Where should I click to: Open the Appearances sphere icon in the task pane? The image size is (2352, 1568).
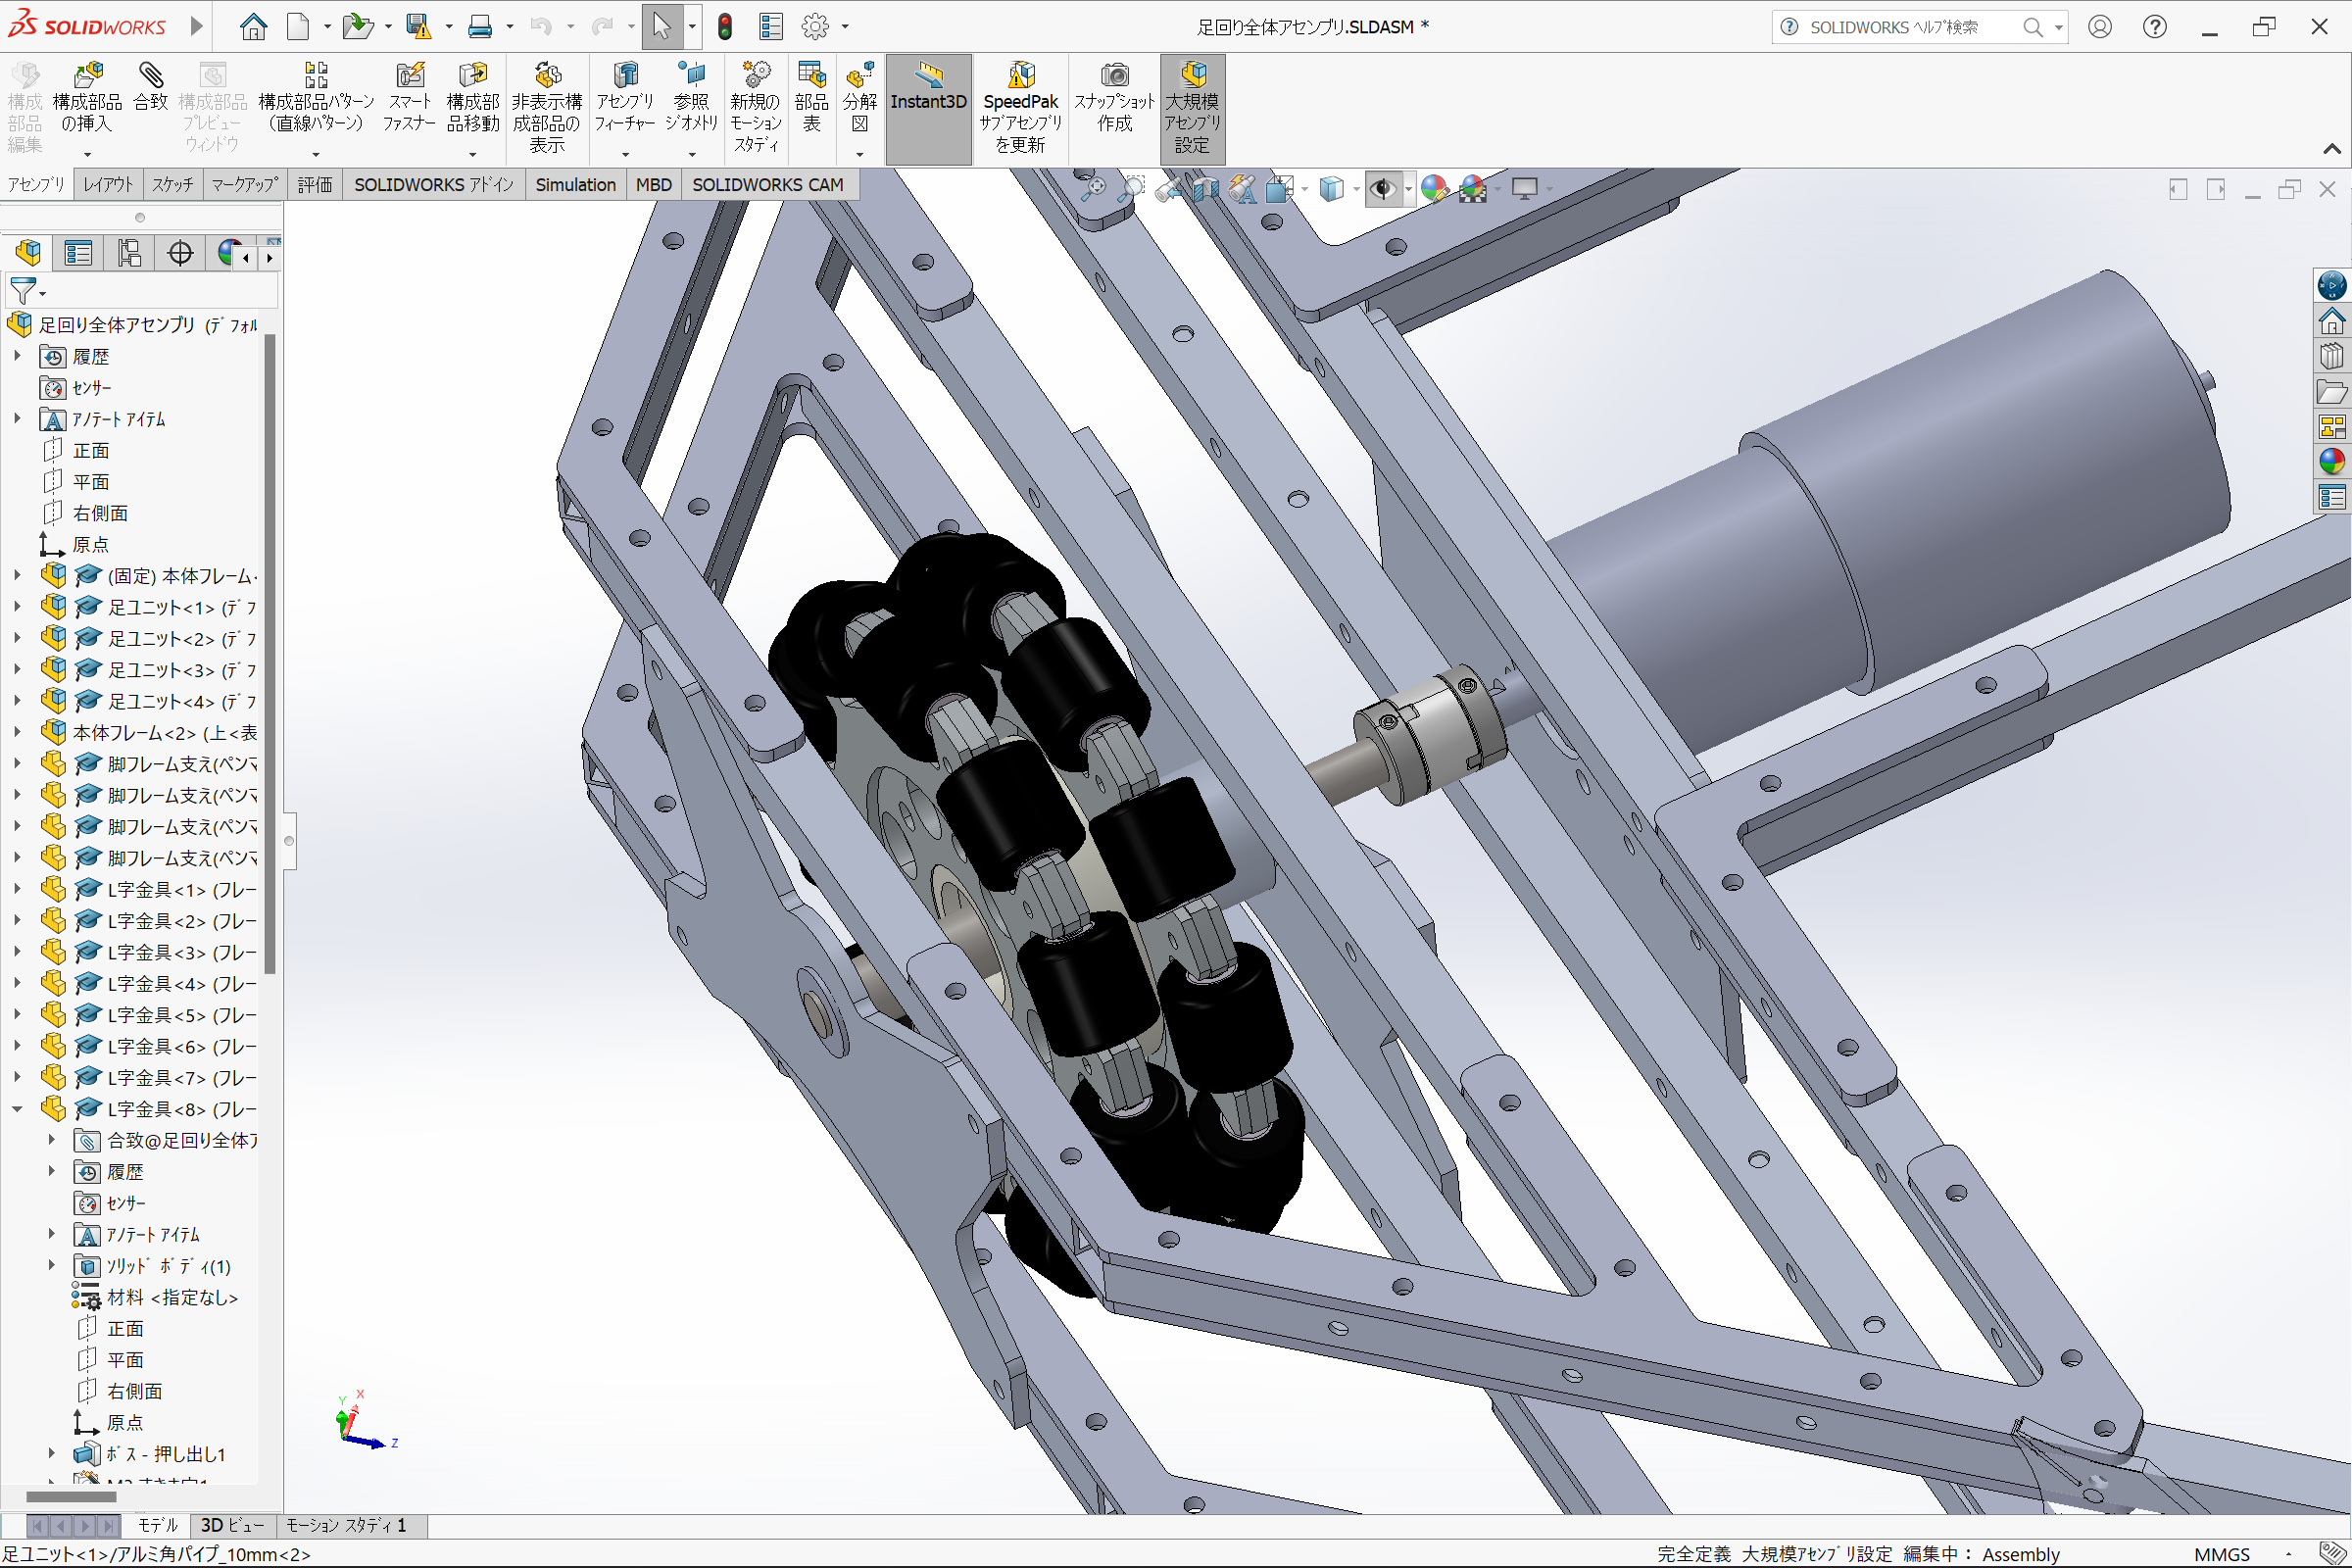(x=2332, y=461)
